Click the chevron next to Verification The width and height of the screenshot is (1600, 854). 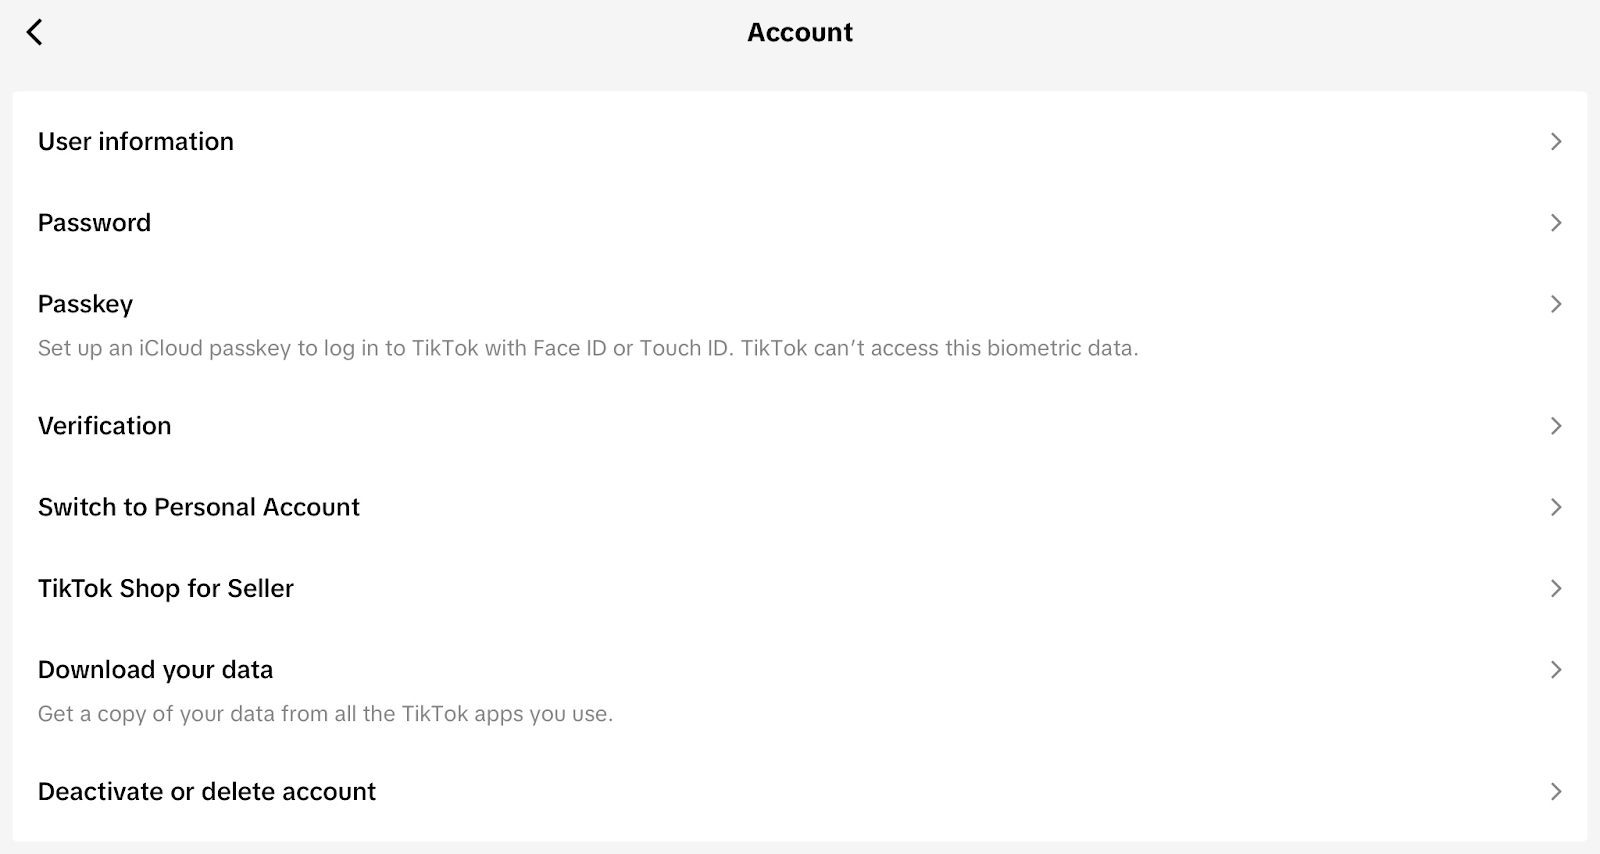coord(1556,425)
